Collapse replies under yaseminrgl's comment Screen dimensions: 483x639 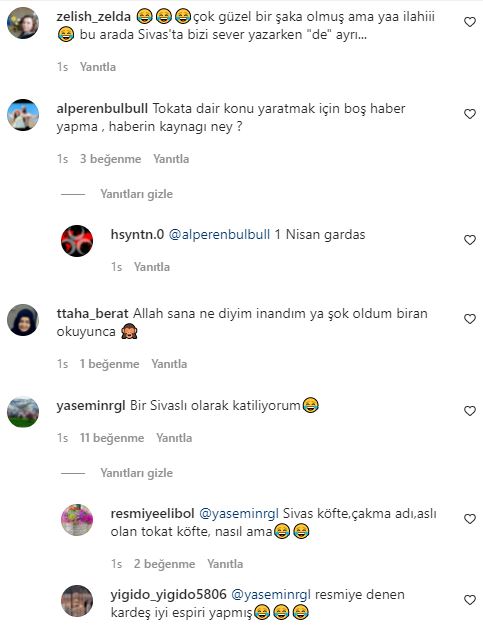point(137,473)
